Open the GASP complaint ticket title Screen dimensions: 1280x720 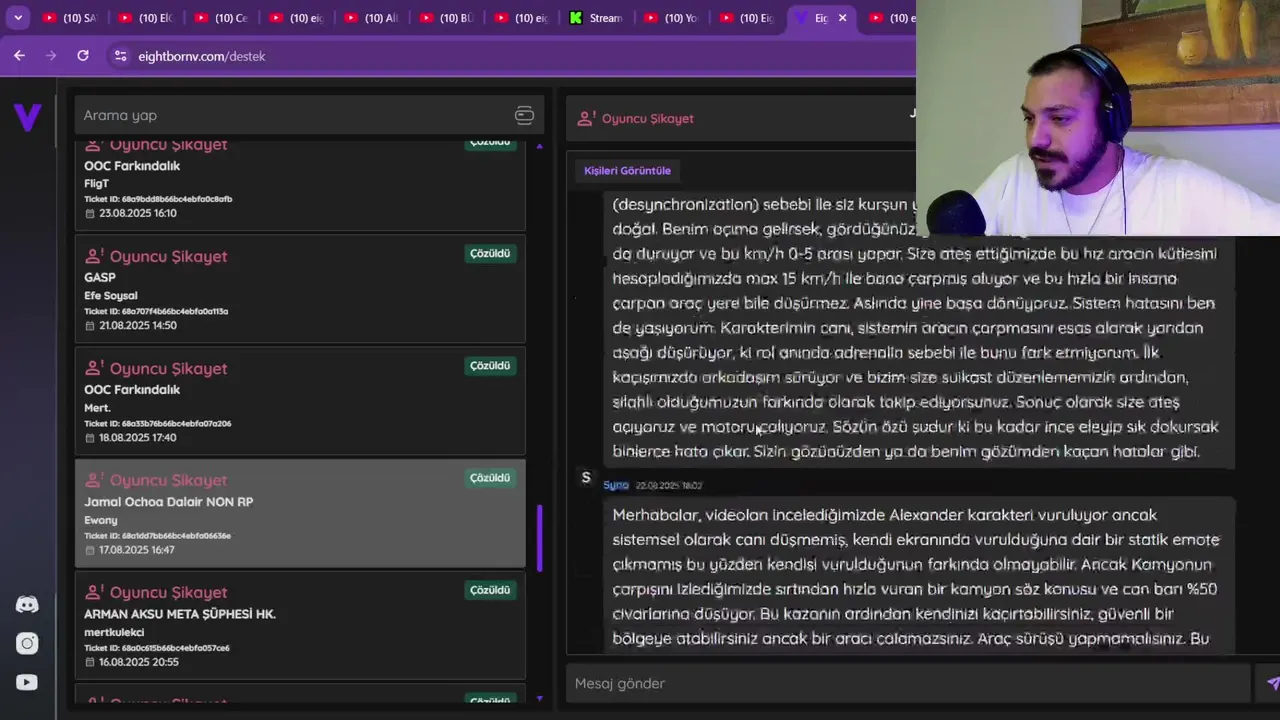pos(100,277)
